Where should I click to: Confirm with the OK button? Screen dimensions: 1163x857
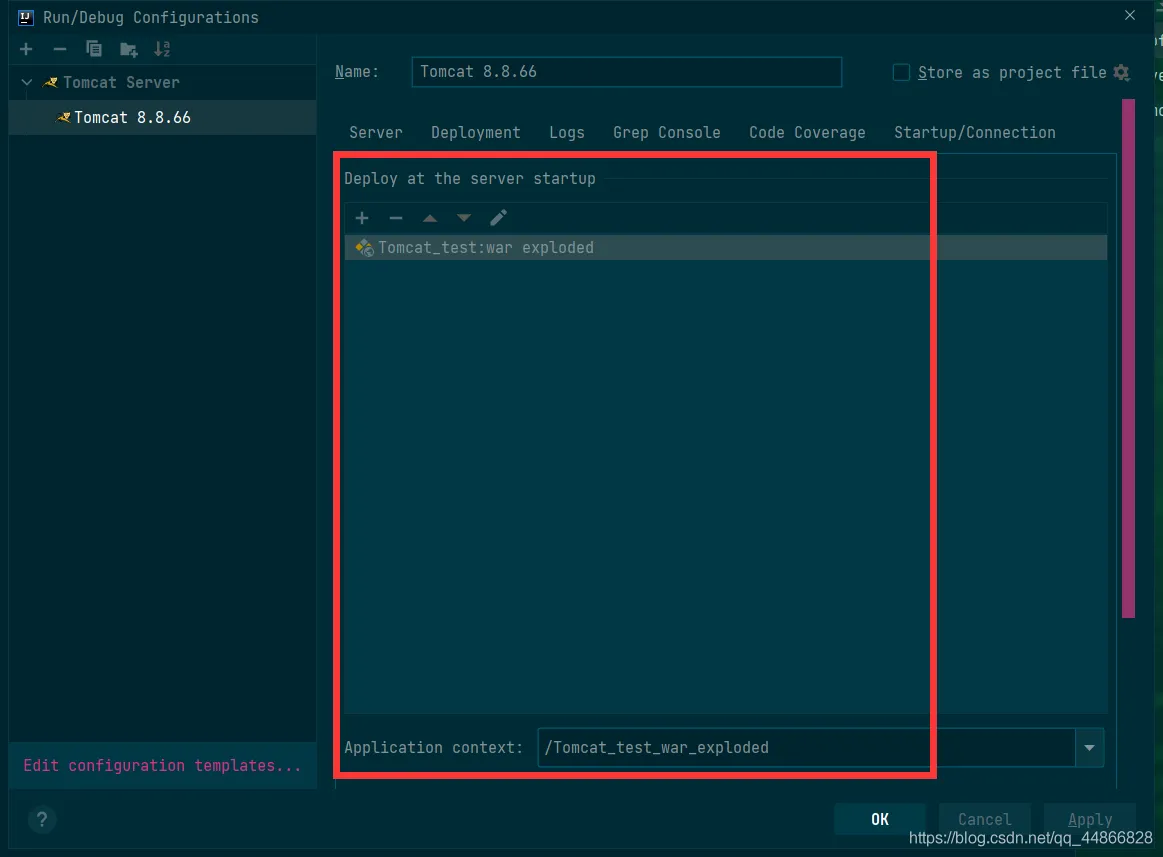[x=880, y=819]
